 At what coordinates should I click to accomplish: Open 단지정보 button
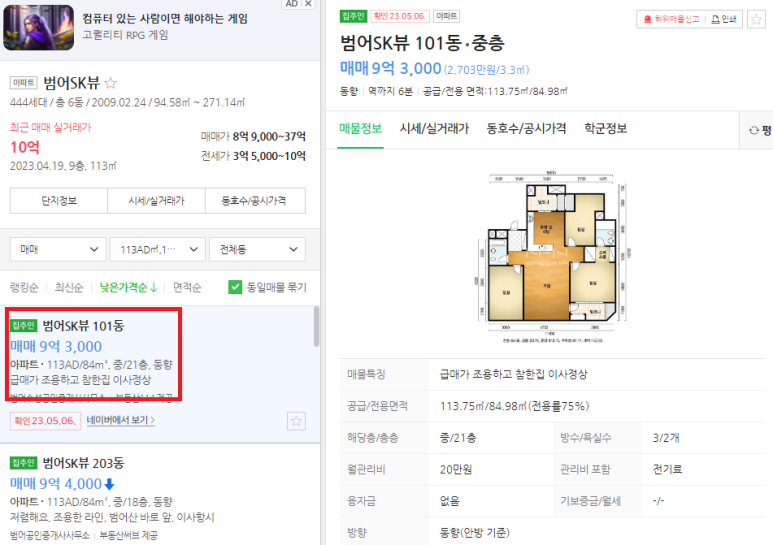(x=59, y=201)
